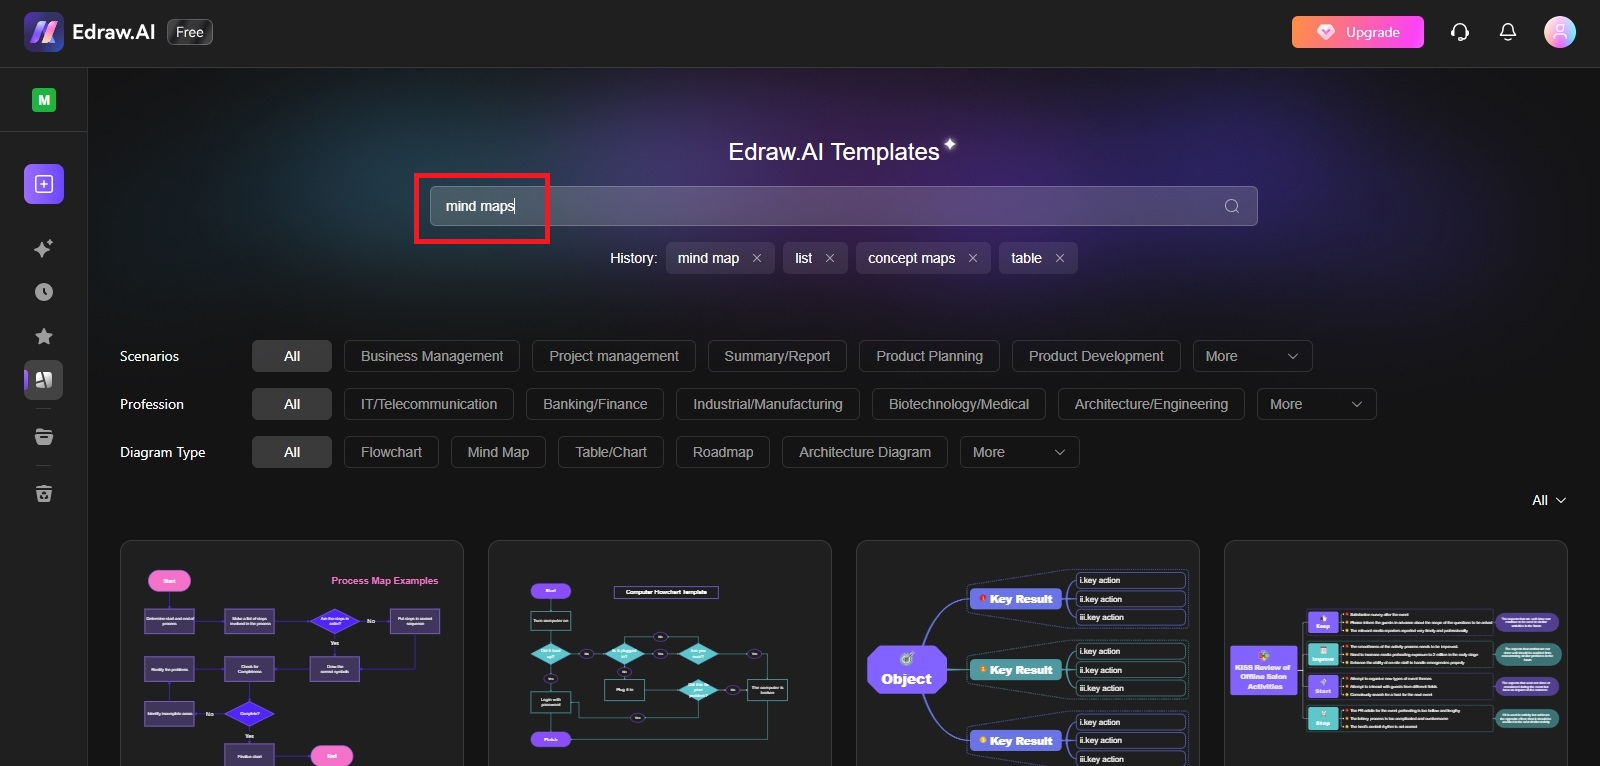
Task: Filter profession by Banking/Finance
Action: [x=595, y=404]
